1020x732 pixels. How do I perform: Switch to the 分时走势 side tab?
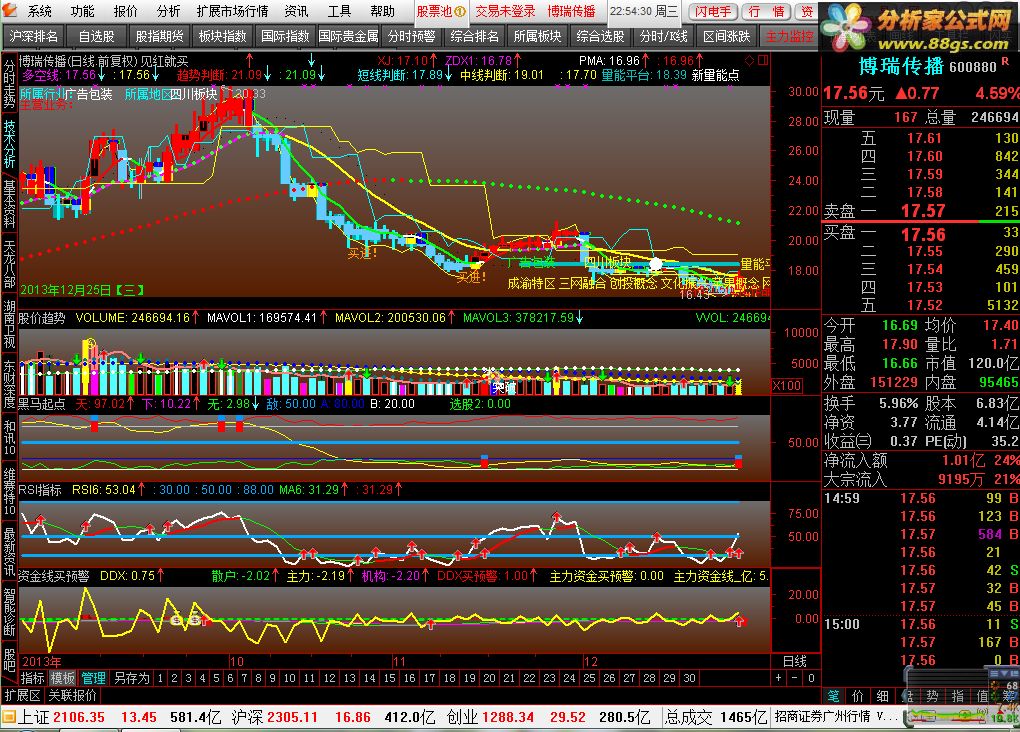click(9, 85)
